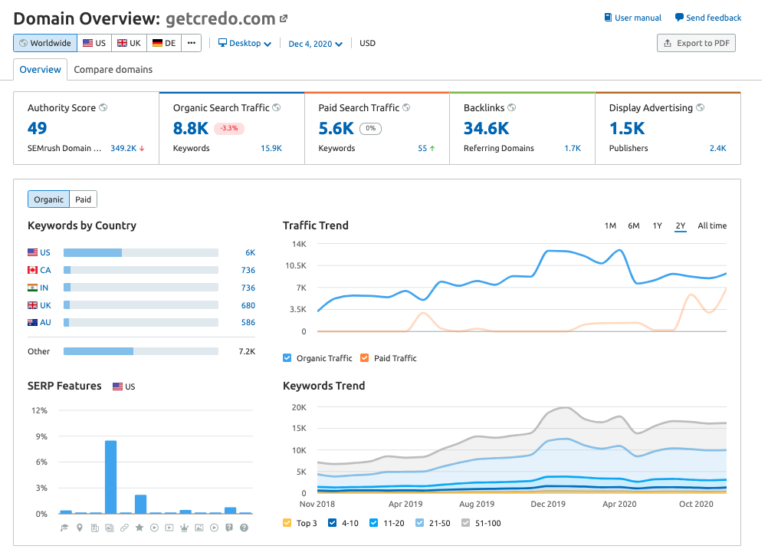Click the 5.6K paid traffic value
Image resolution: width=768 pixels, height=556 pixels.
[x=336, y=128]
